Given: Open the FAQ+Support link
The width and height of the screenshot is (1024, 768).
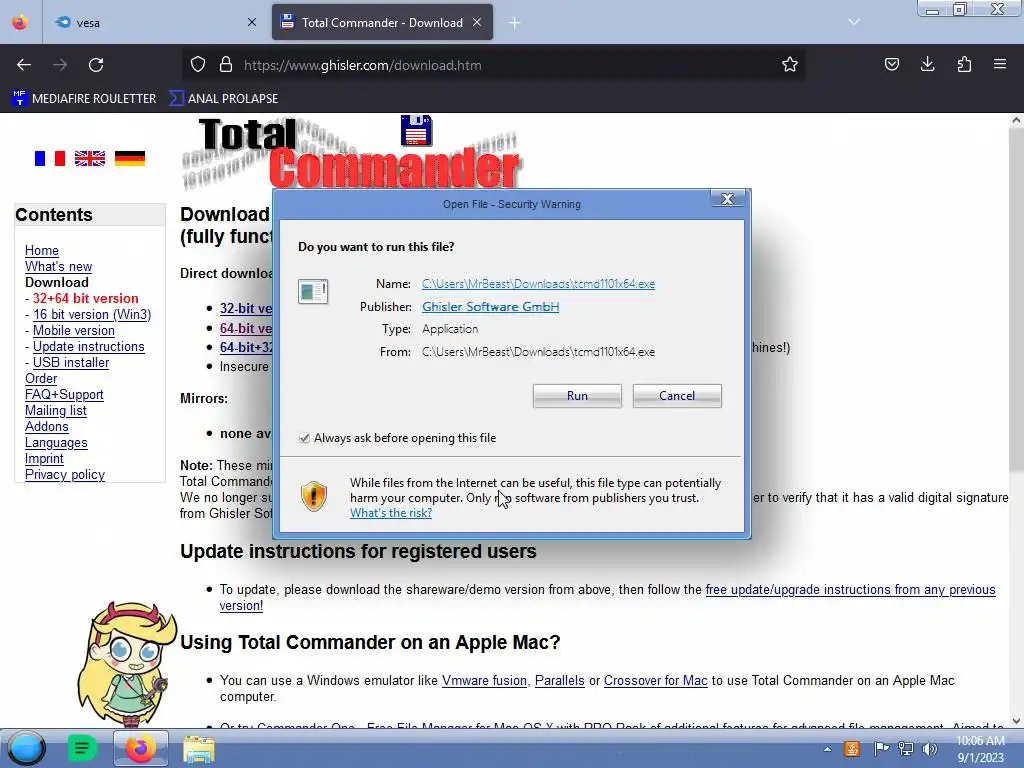Looking at the screenshot, I should click(64, 394).
